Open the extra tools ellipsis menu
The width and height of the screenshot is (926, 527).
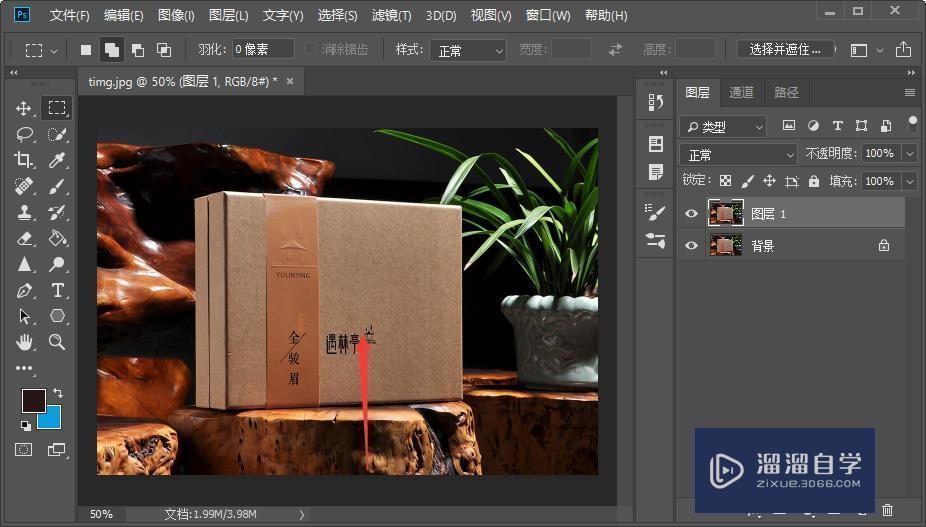coord(24,368)
